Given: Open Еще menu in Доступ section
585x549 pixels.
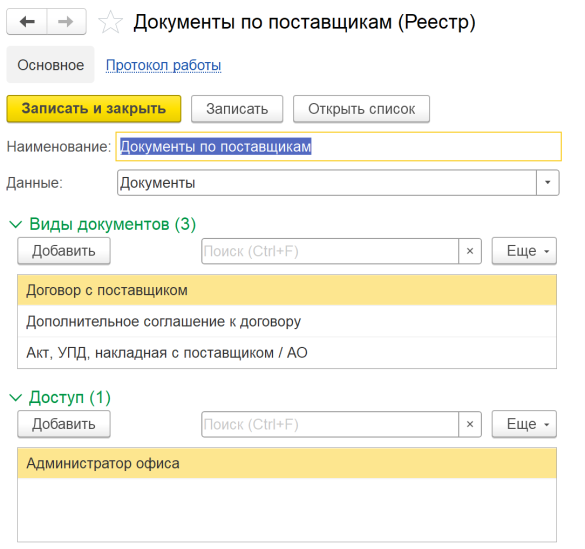Looking at the screenshot, I should [x=524, y=424].
